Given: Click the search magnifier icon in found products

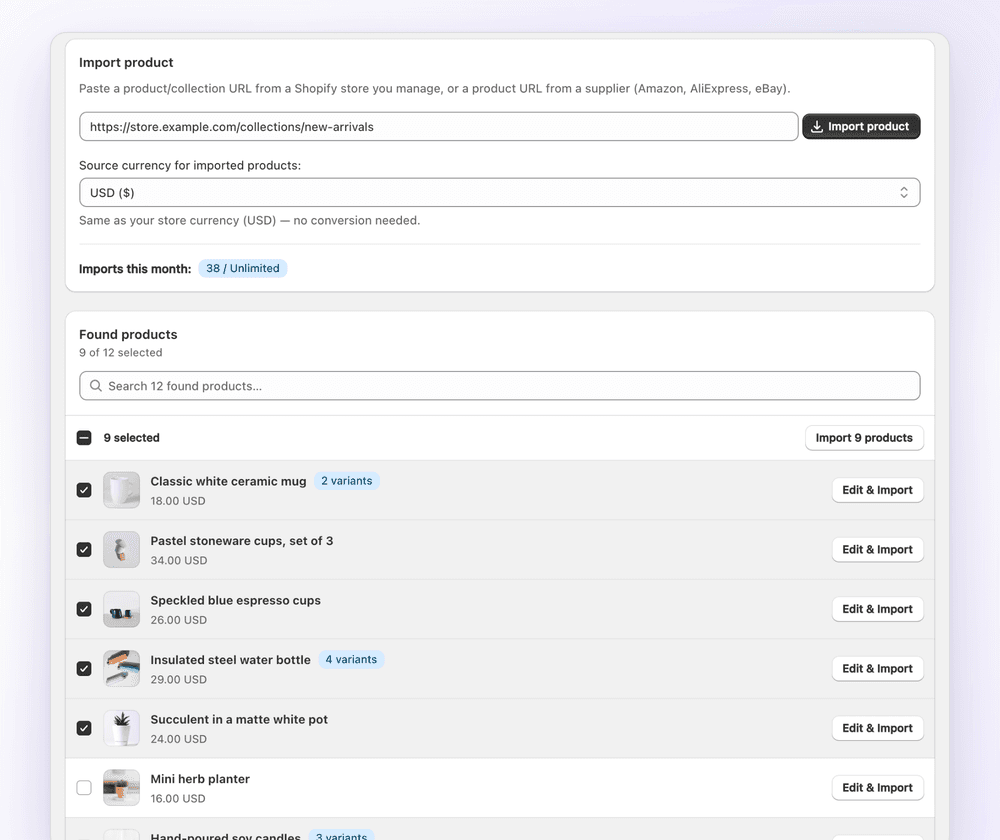Looking at the screenshot, I should coord(96,386).
